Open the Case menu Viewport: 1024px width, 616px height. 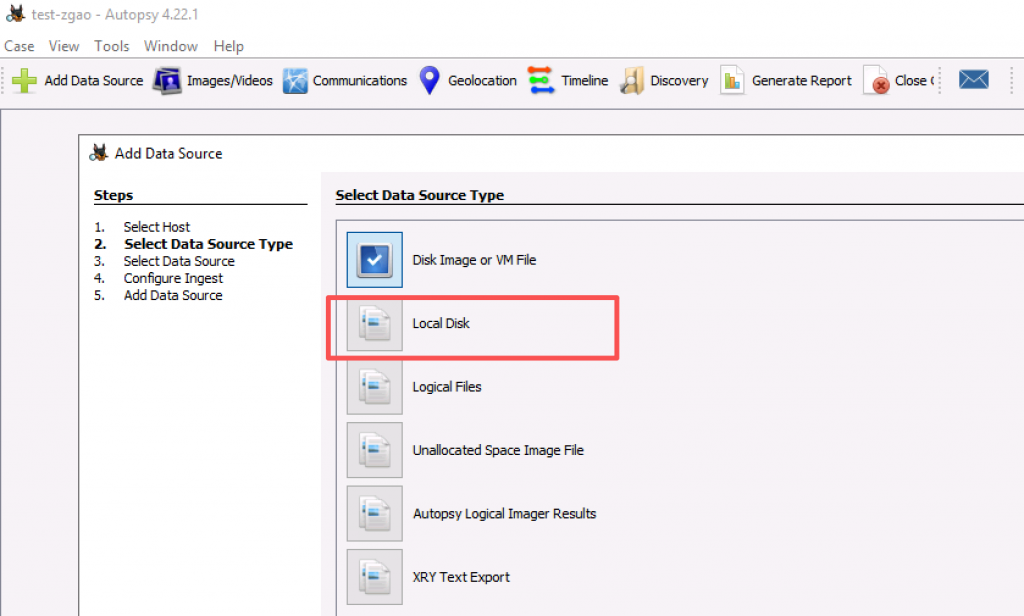click(19, 46)
